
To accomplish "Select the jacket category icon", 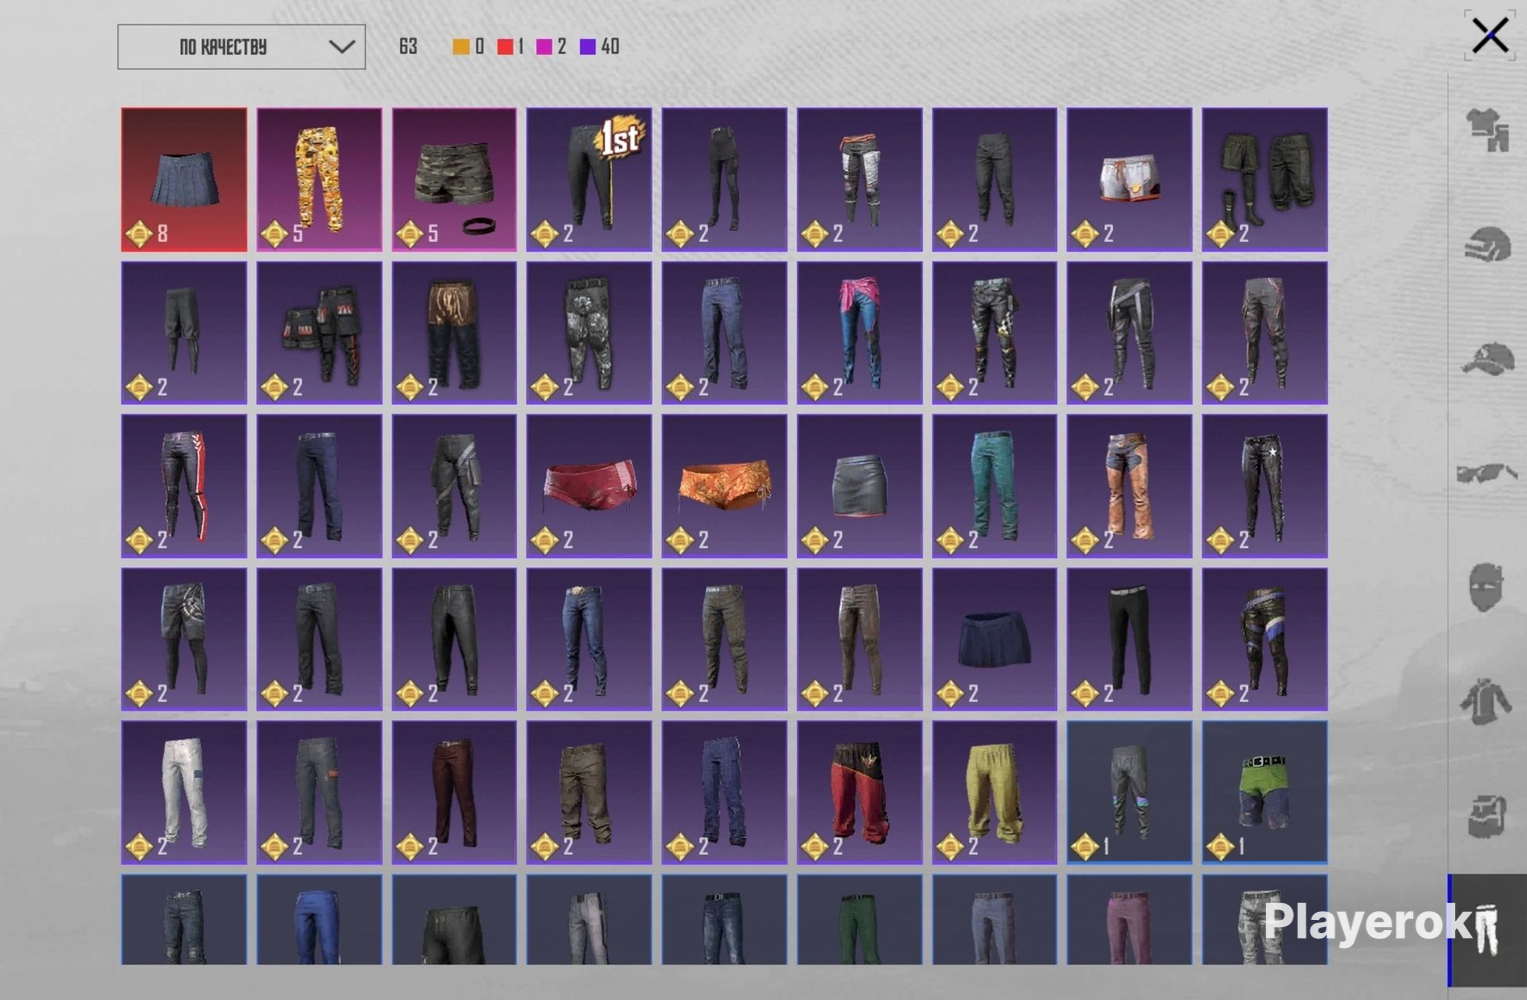I will pos(1487,700).
